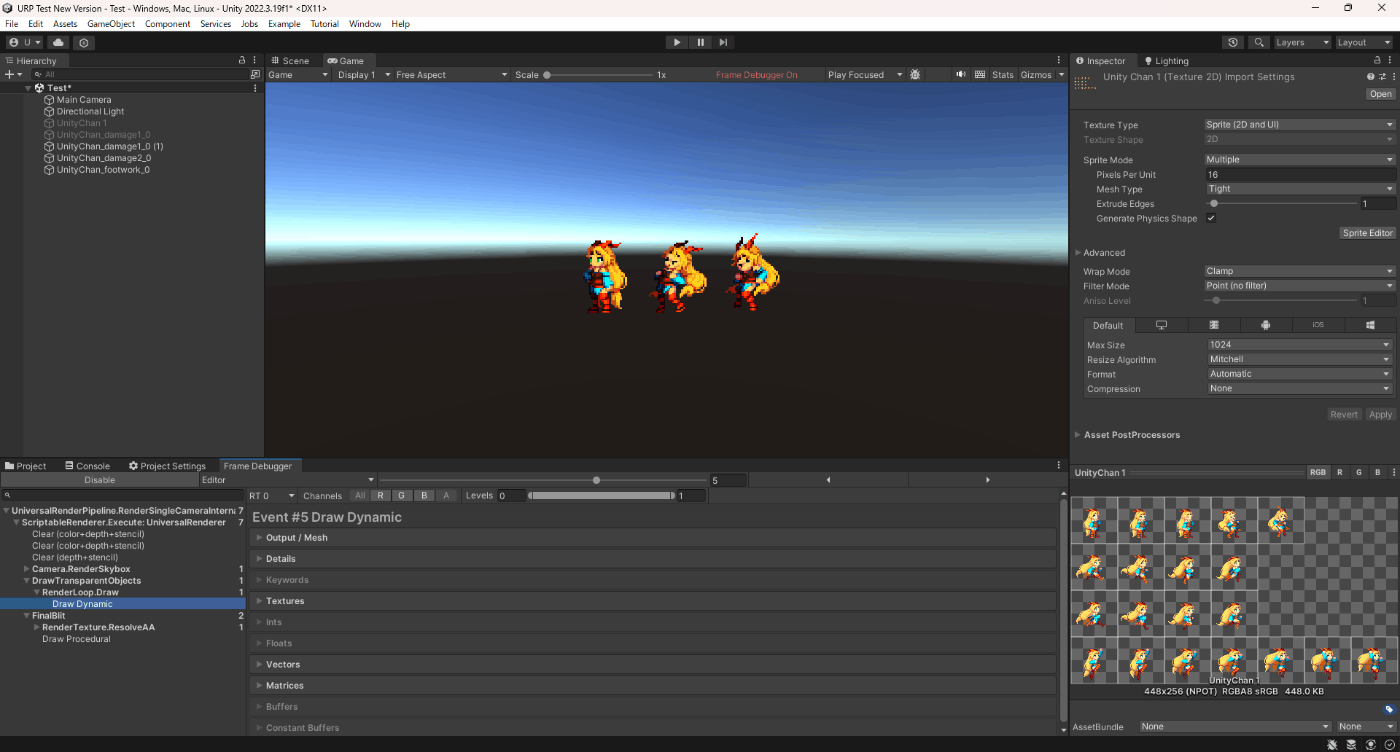
Task: Select the iOS platform tab
Action: pyautogui.click(x=1317, y=325)
